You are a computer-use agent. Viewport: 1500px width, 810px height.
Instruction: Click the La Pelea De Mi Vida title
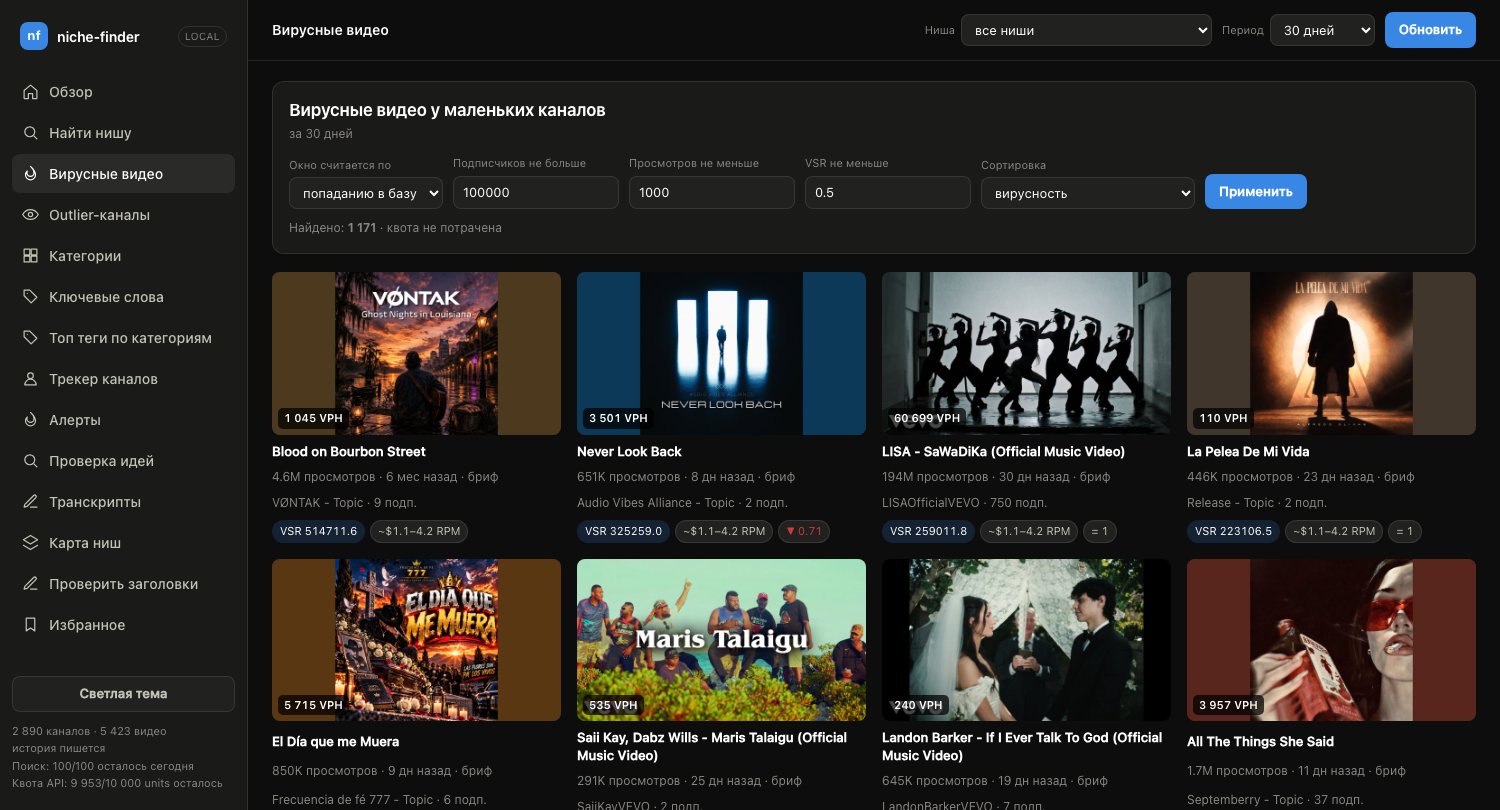[1248, 452]
